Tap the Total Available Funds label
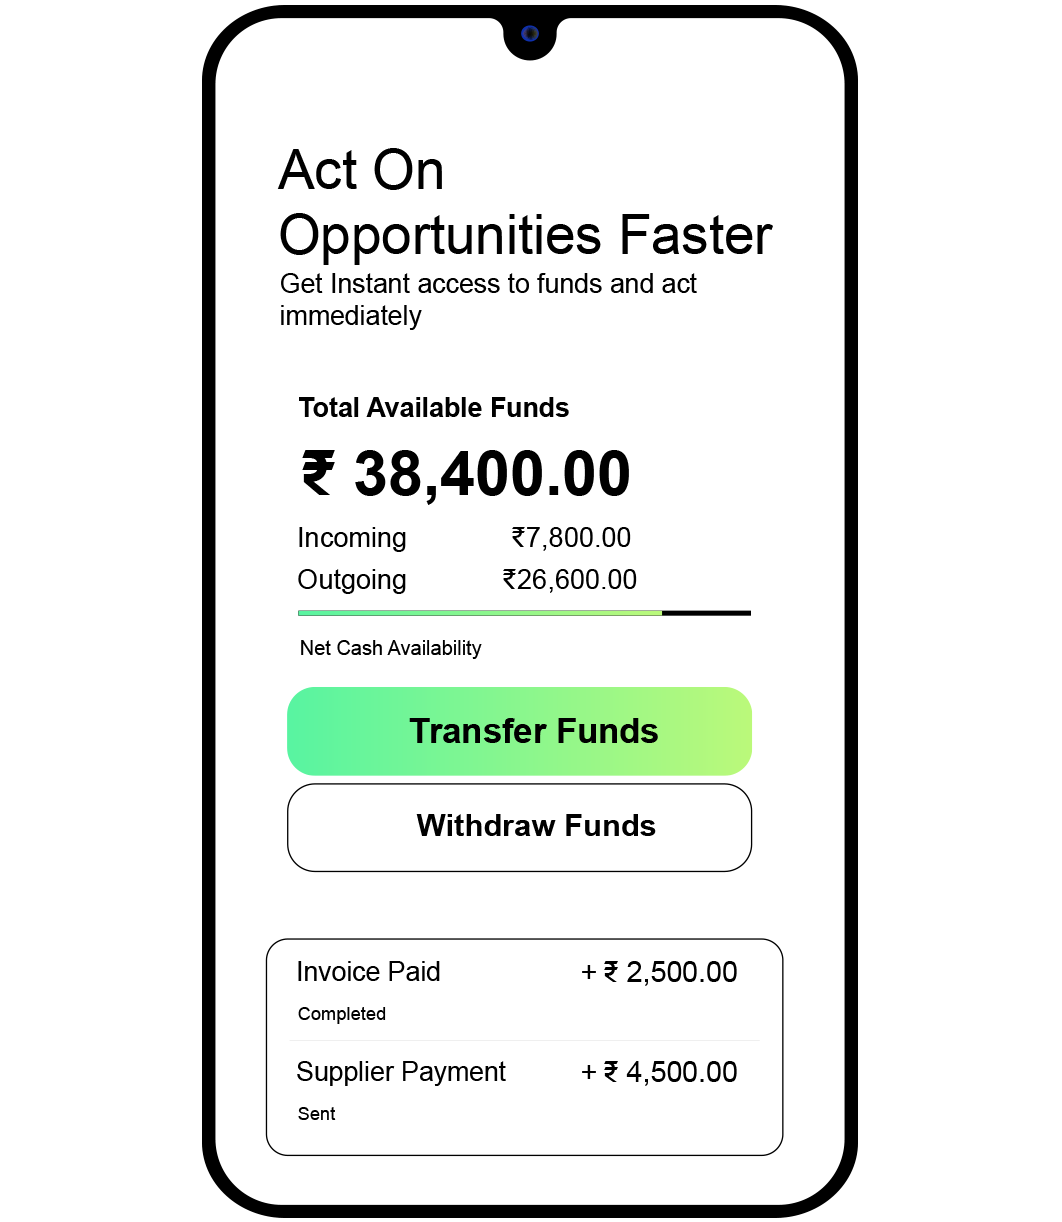 click(x=433, y=408)
